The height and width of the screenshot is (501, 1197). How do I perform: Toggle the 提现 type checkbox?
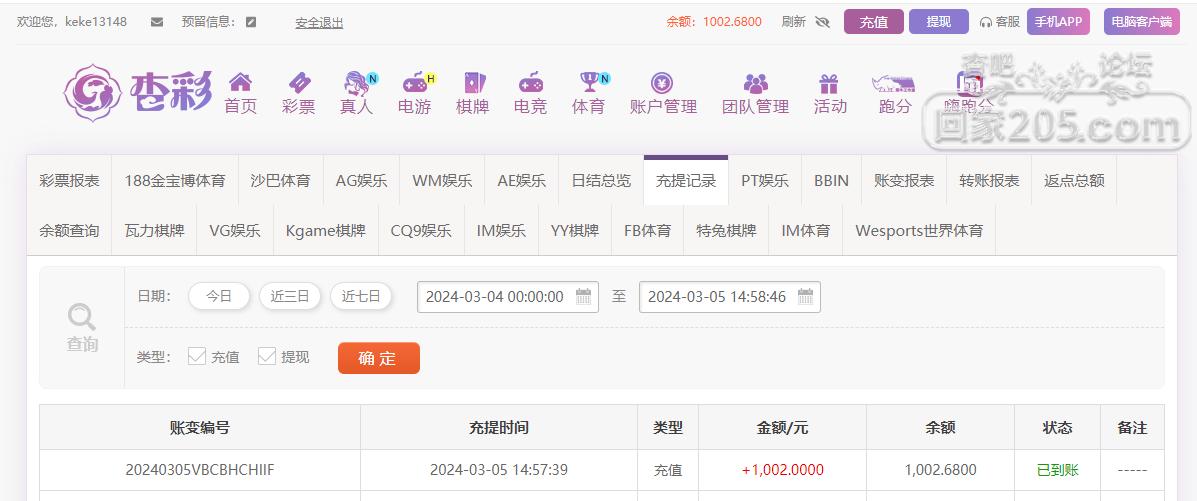(266, 357)
